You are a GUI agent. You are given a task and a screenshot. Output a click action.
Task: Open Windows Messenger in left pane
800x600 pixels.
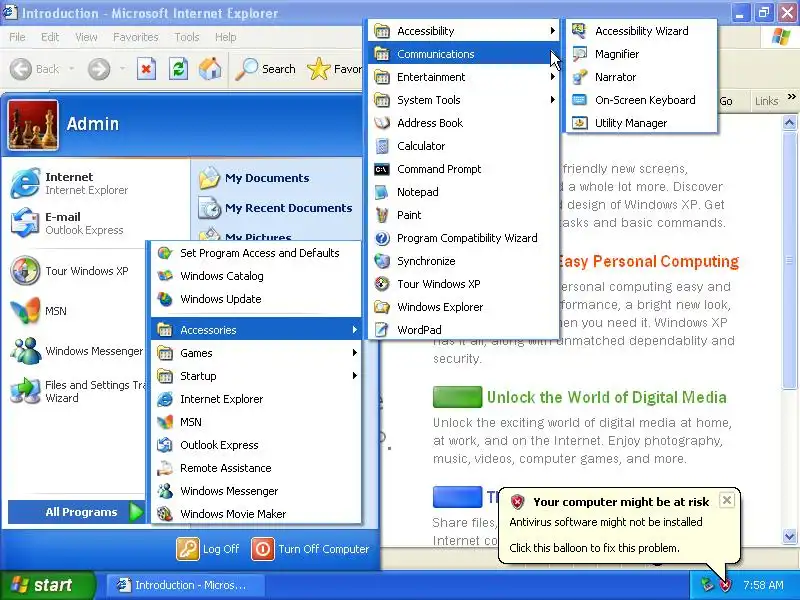click(77, 351)
